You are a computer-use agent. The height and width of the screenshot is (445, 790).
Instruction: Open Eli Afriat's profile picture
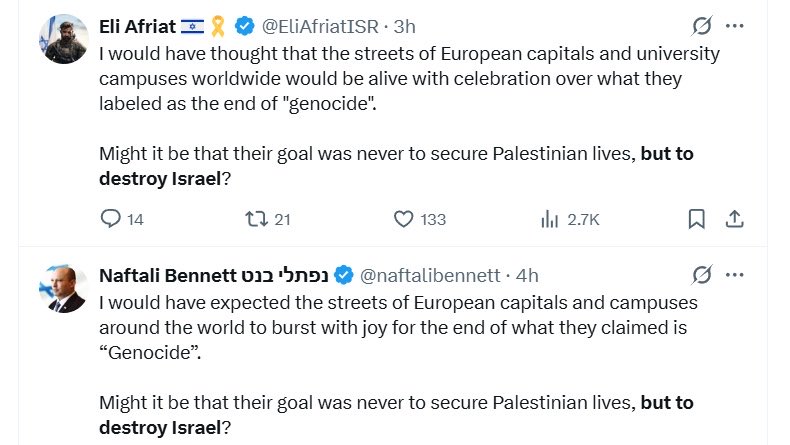pyautogui.click(x=64, y=39)
